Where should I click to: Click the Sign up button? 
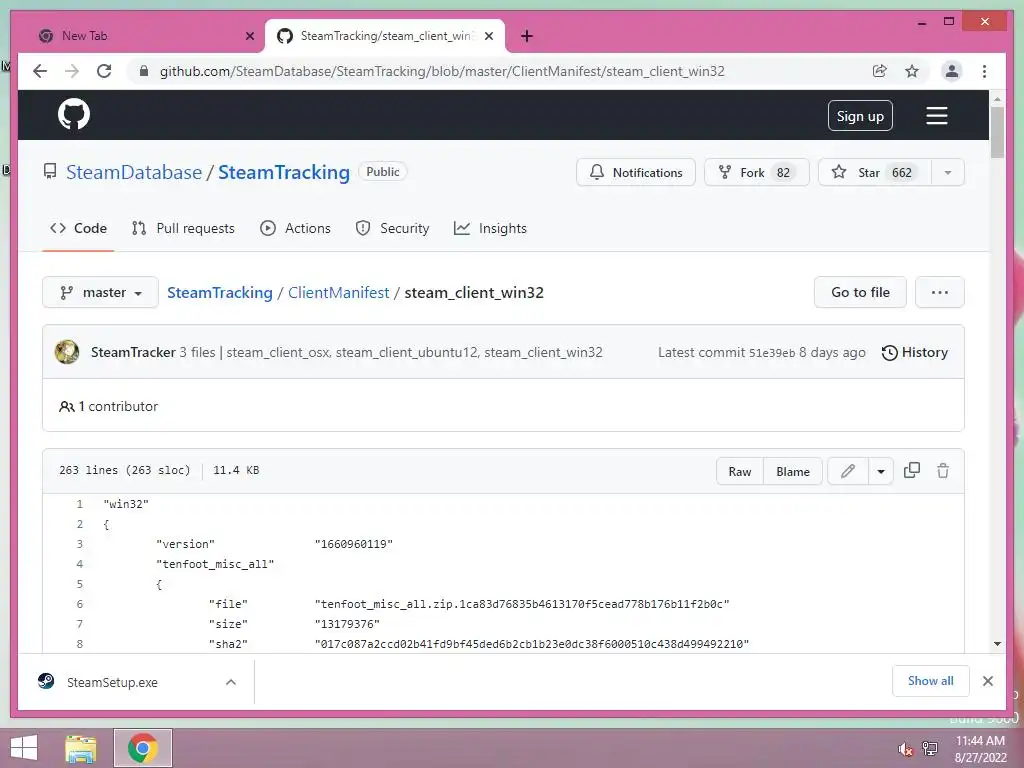point(860,116)
